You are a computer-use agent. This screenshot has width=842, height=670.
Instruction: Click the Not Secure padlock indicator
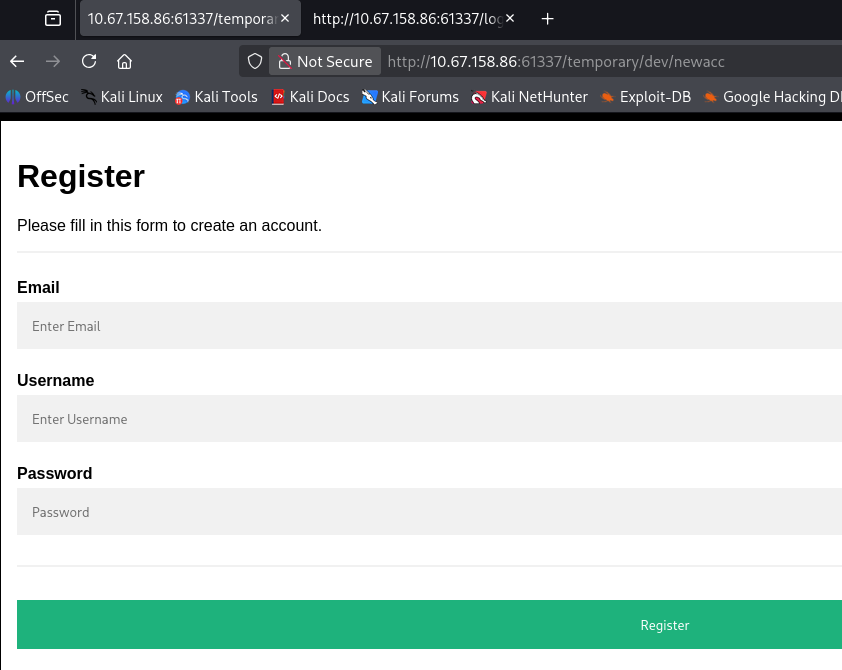[x=325, y=61]
